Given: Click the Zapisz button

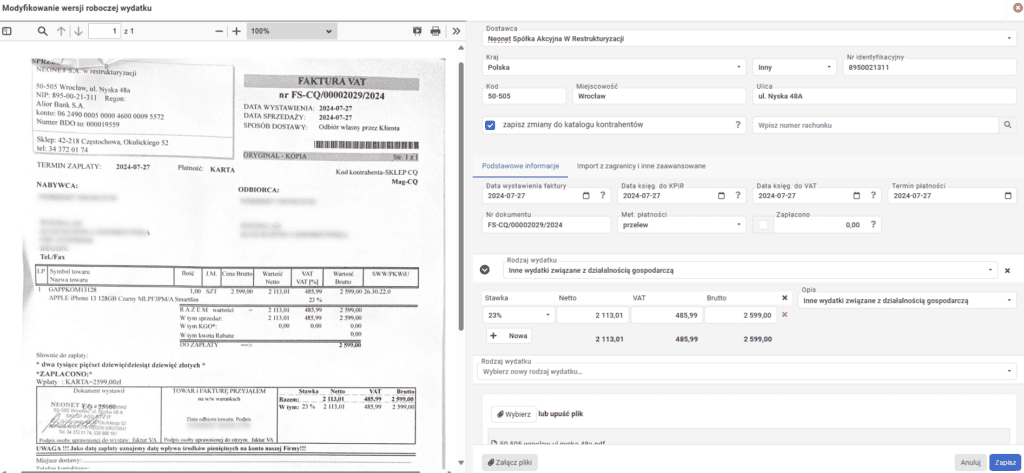Looking at the screenshot, I should click(x=1003, y=462).
